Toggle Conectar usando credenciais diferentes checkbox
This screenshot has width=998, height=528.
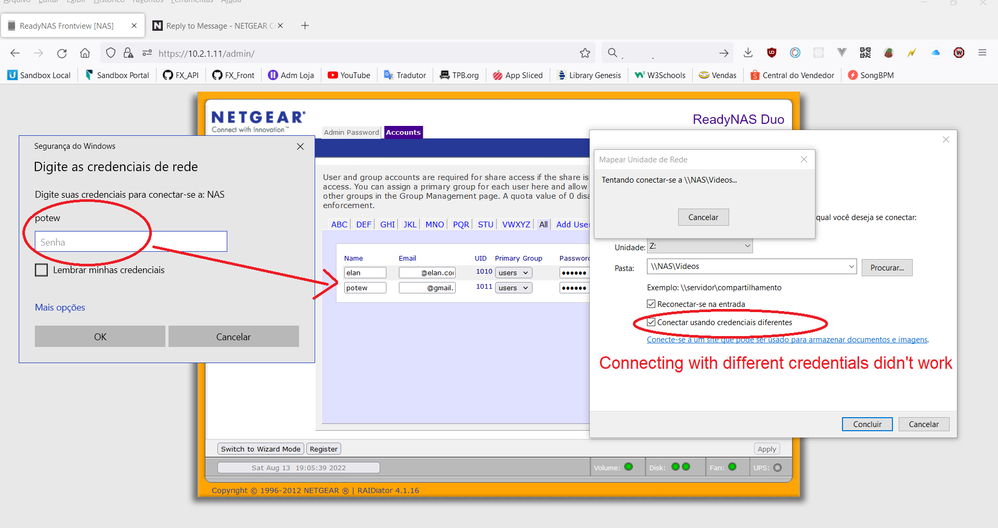click(651, 323)
